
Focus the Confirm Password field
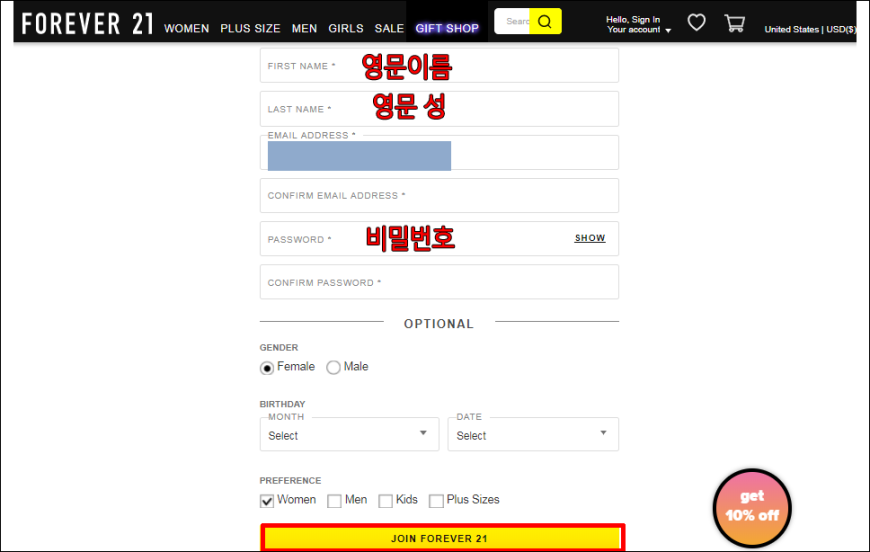point(439,282)
